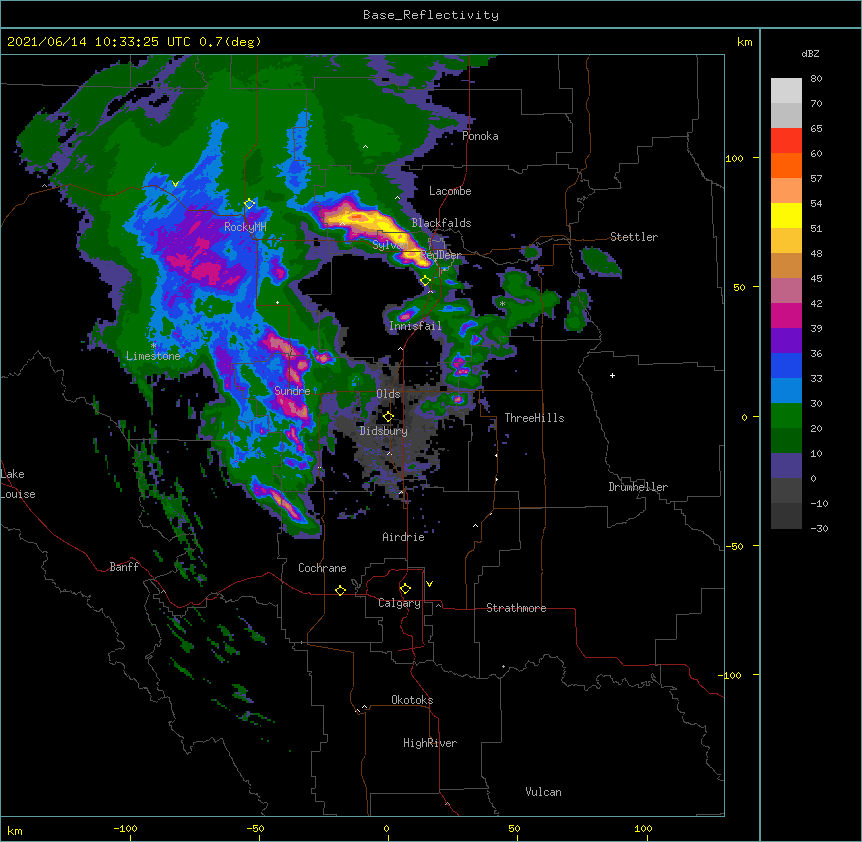This screenshot has width=862, height=842.
Task: Click the 80 value on the dBZ scale
Action: [816, 79]
